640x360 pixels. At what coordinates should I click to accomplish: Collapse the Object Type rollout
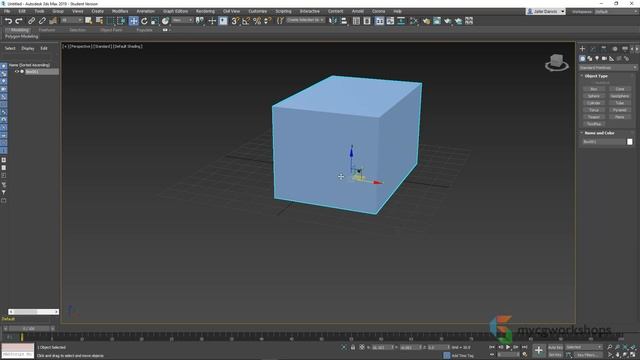tap(596, 76)
